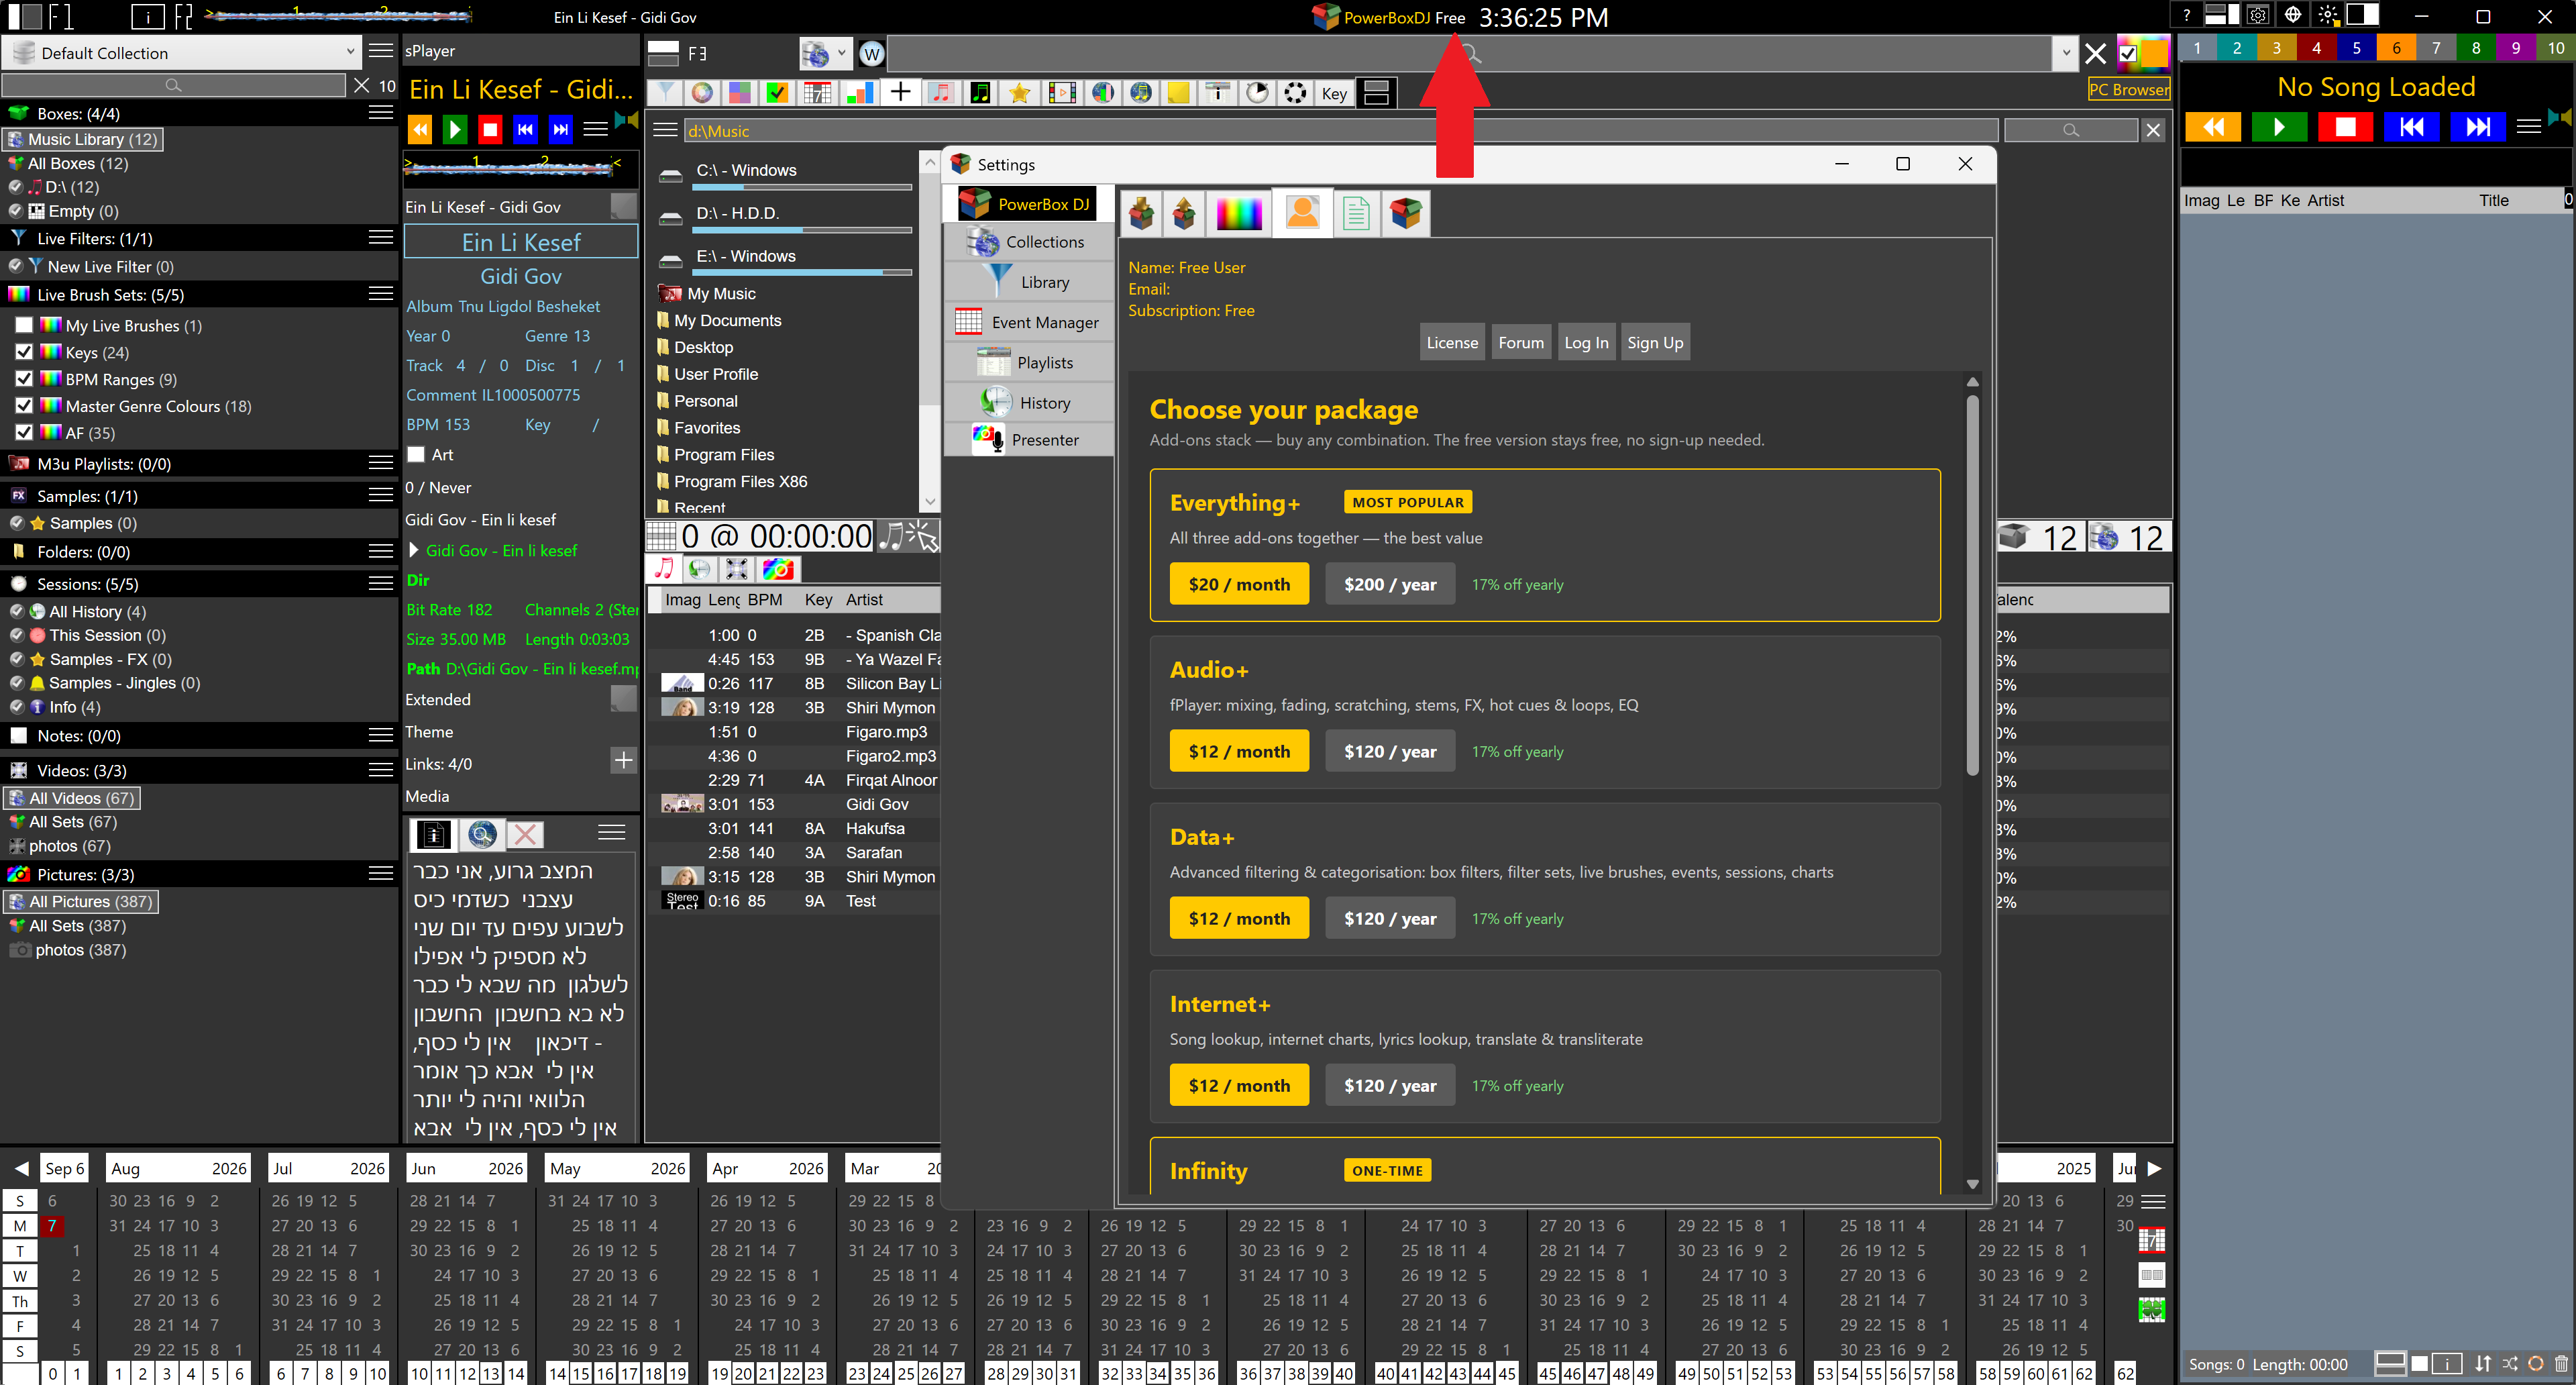Open Event Manager in Settings sidebar
Image resolution: width=2576 pixels, height=1385 pixels.
point(1029,322)
